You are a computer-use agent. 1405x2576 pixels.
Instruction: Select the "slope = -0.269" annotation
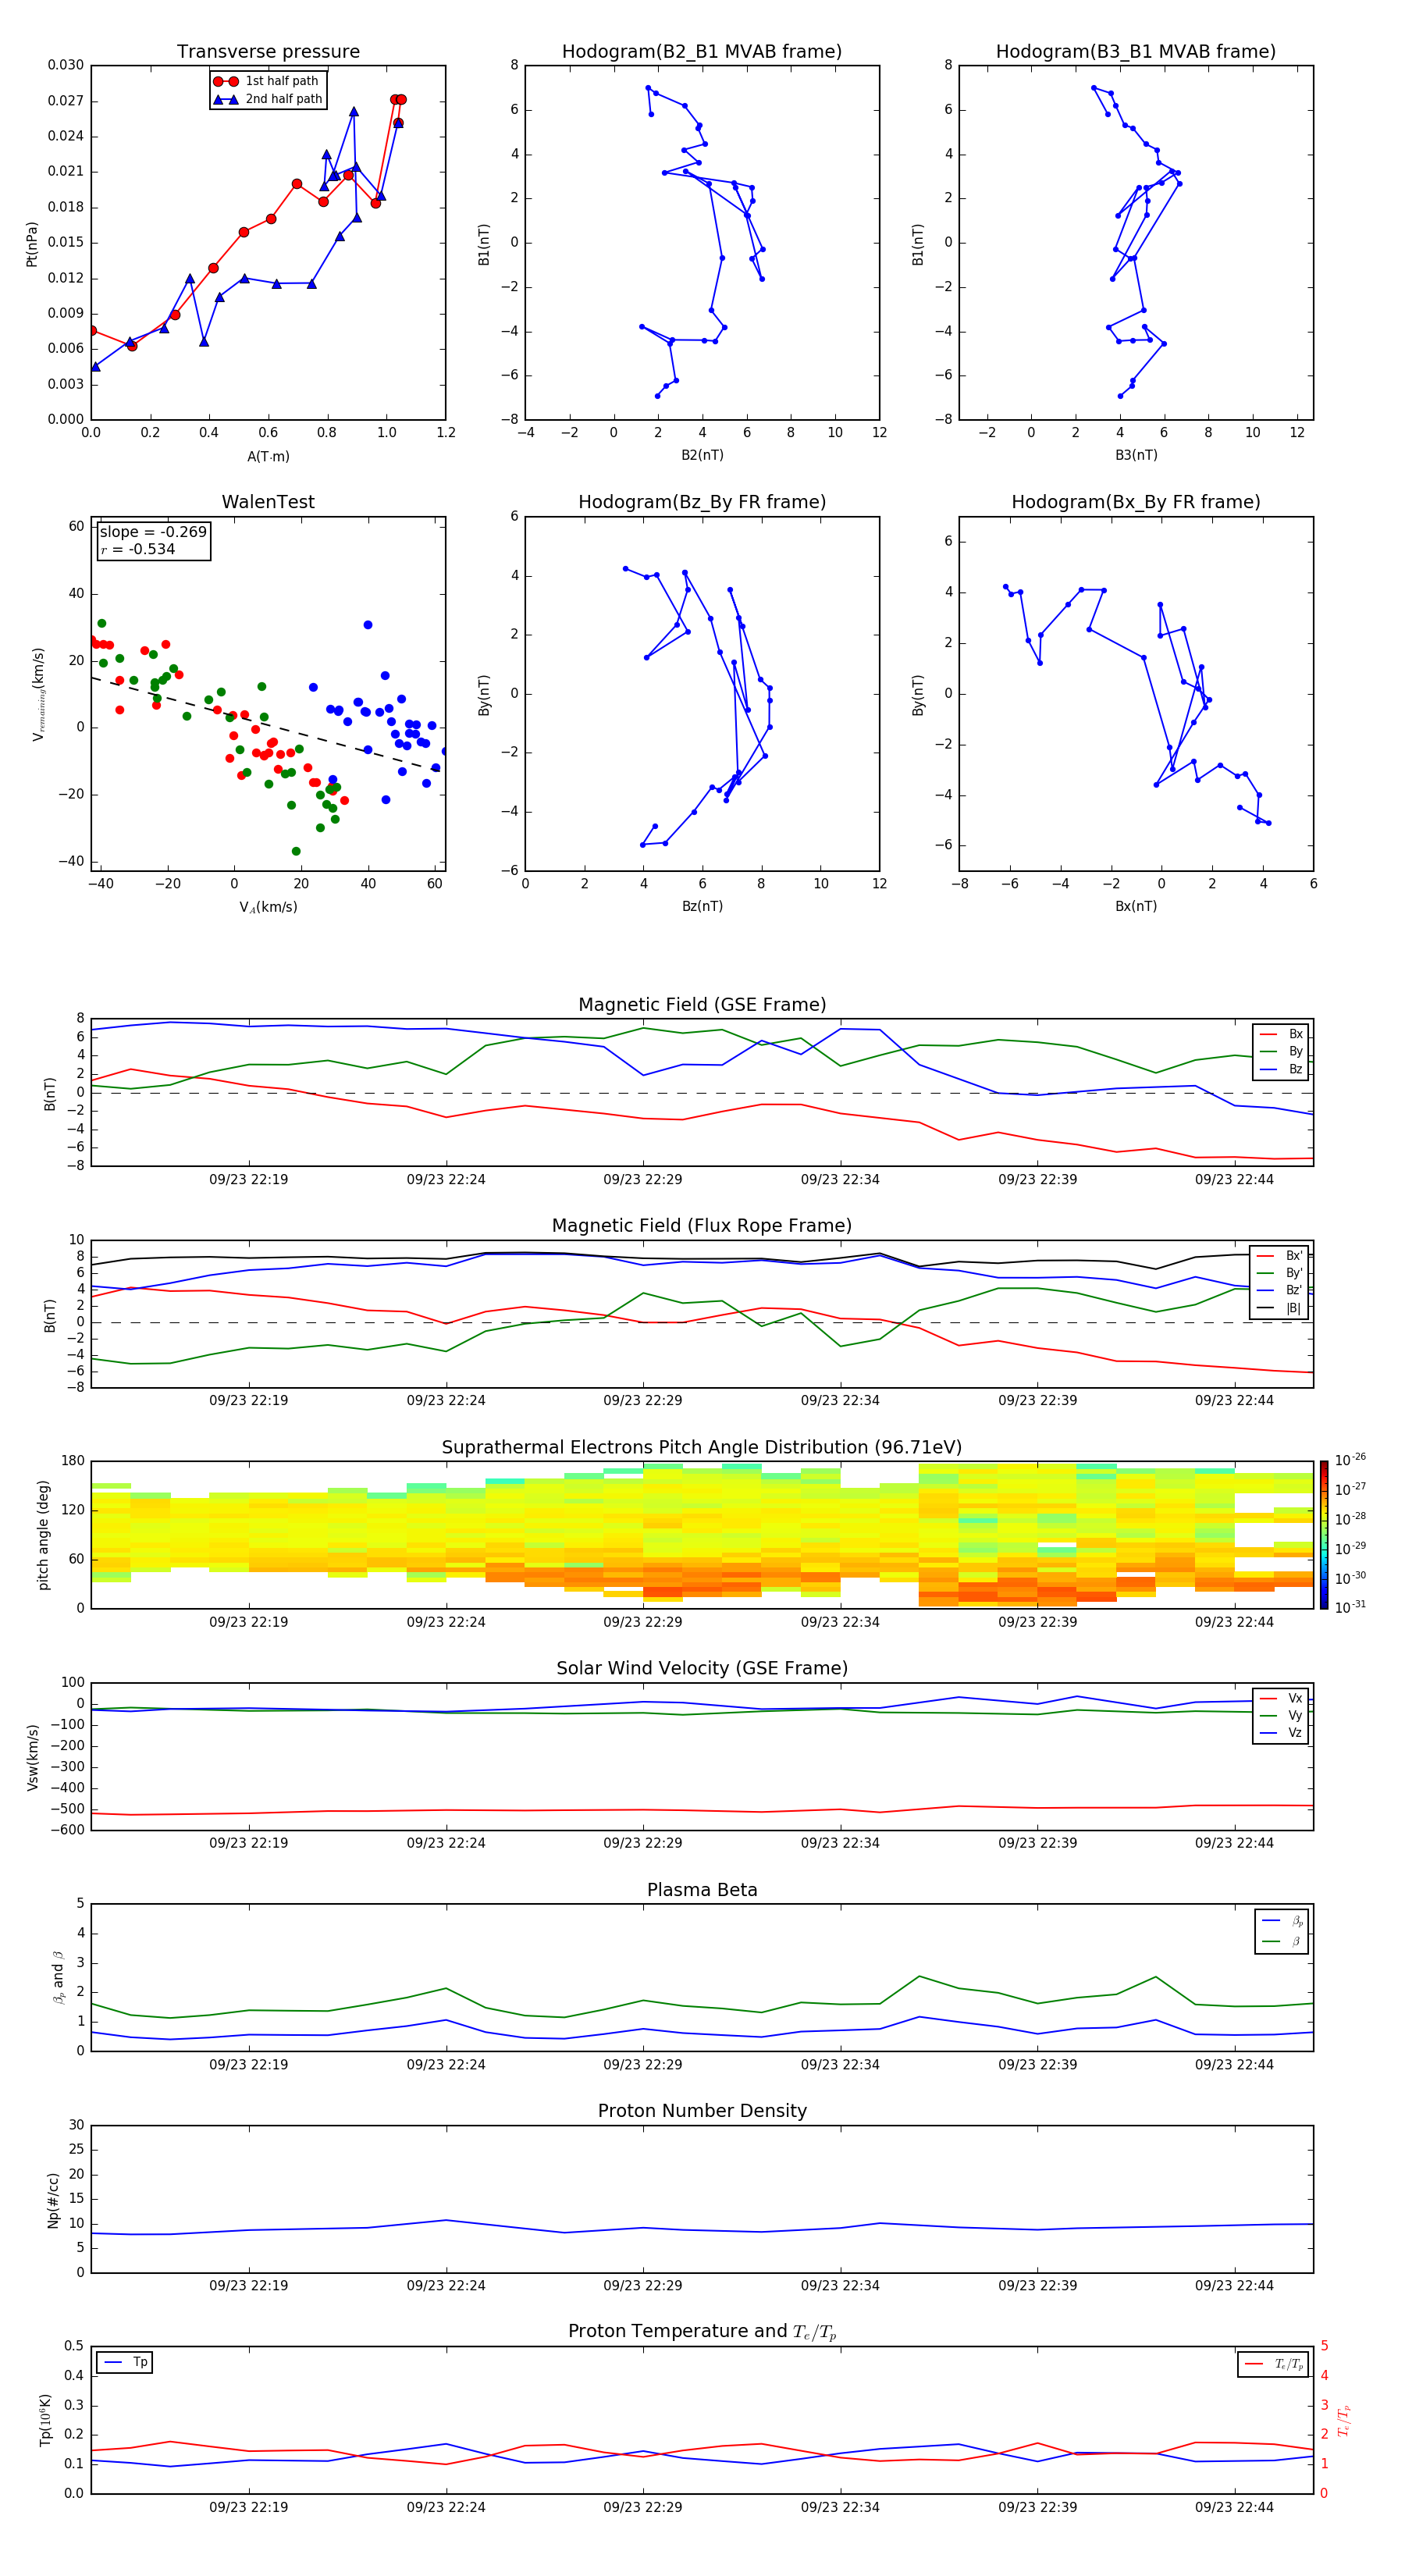pos(153,532)
